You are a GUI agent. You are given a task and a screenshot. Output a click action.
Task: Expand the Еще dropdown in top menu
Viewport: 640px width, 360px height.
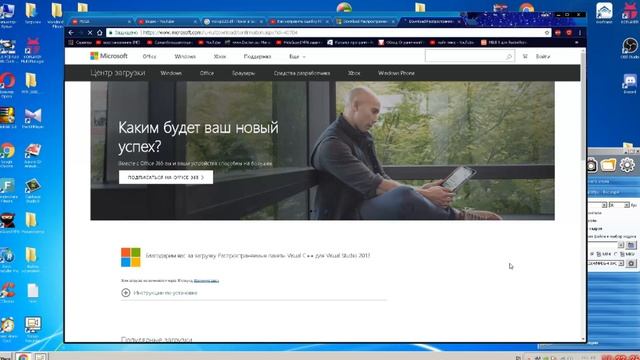click(x=297, y=56)
